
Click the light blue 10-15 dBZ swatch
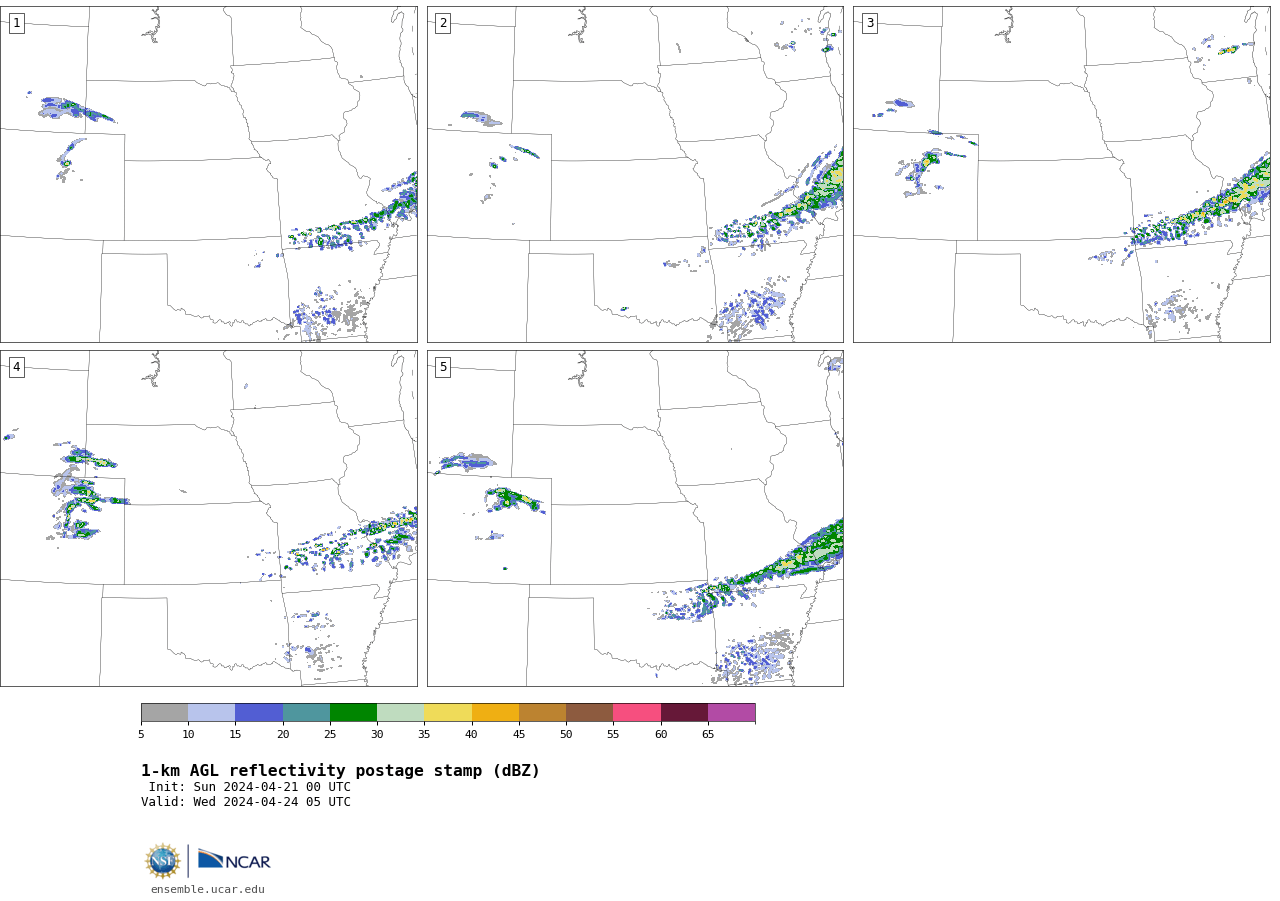coord(211,712)
